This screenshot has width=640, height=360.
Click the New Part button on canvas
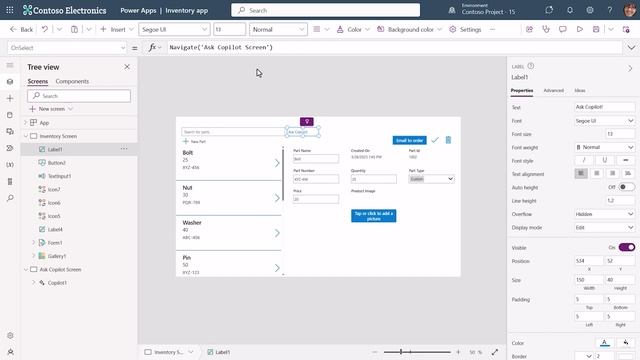(x=194, y=141)
